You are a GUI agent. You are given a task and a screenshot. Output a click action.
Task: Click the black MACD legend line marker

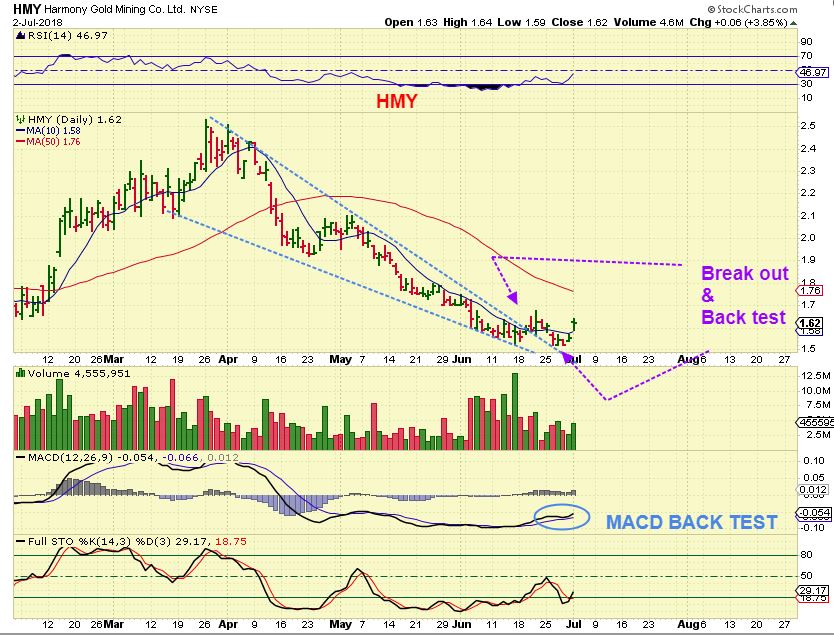[21, 457]
